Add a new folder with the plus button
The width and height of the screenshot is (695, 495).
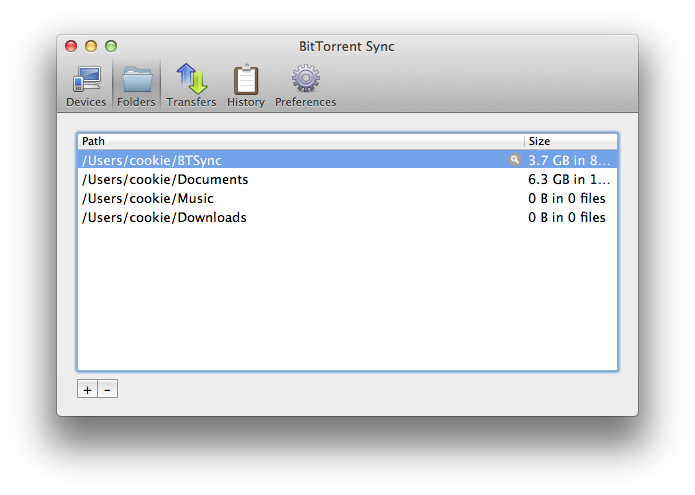coord(88,389)
